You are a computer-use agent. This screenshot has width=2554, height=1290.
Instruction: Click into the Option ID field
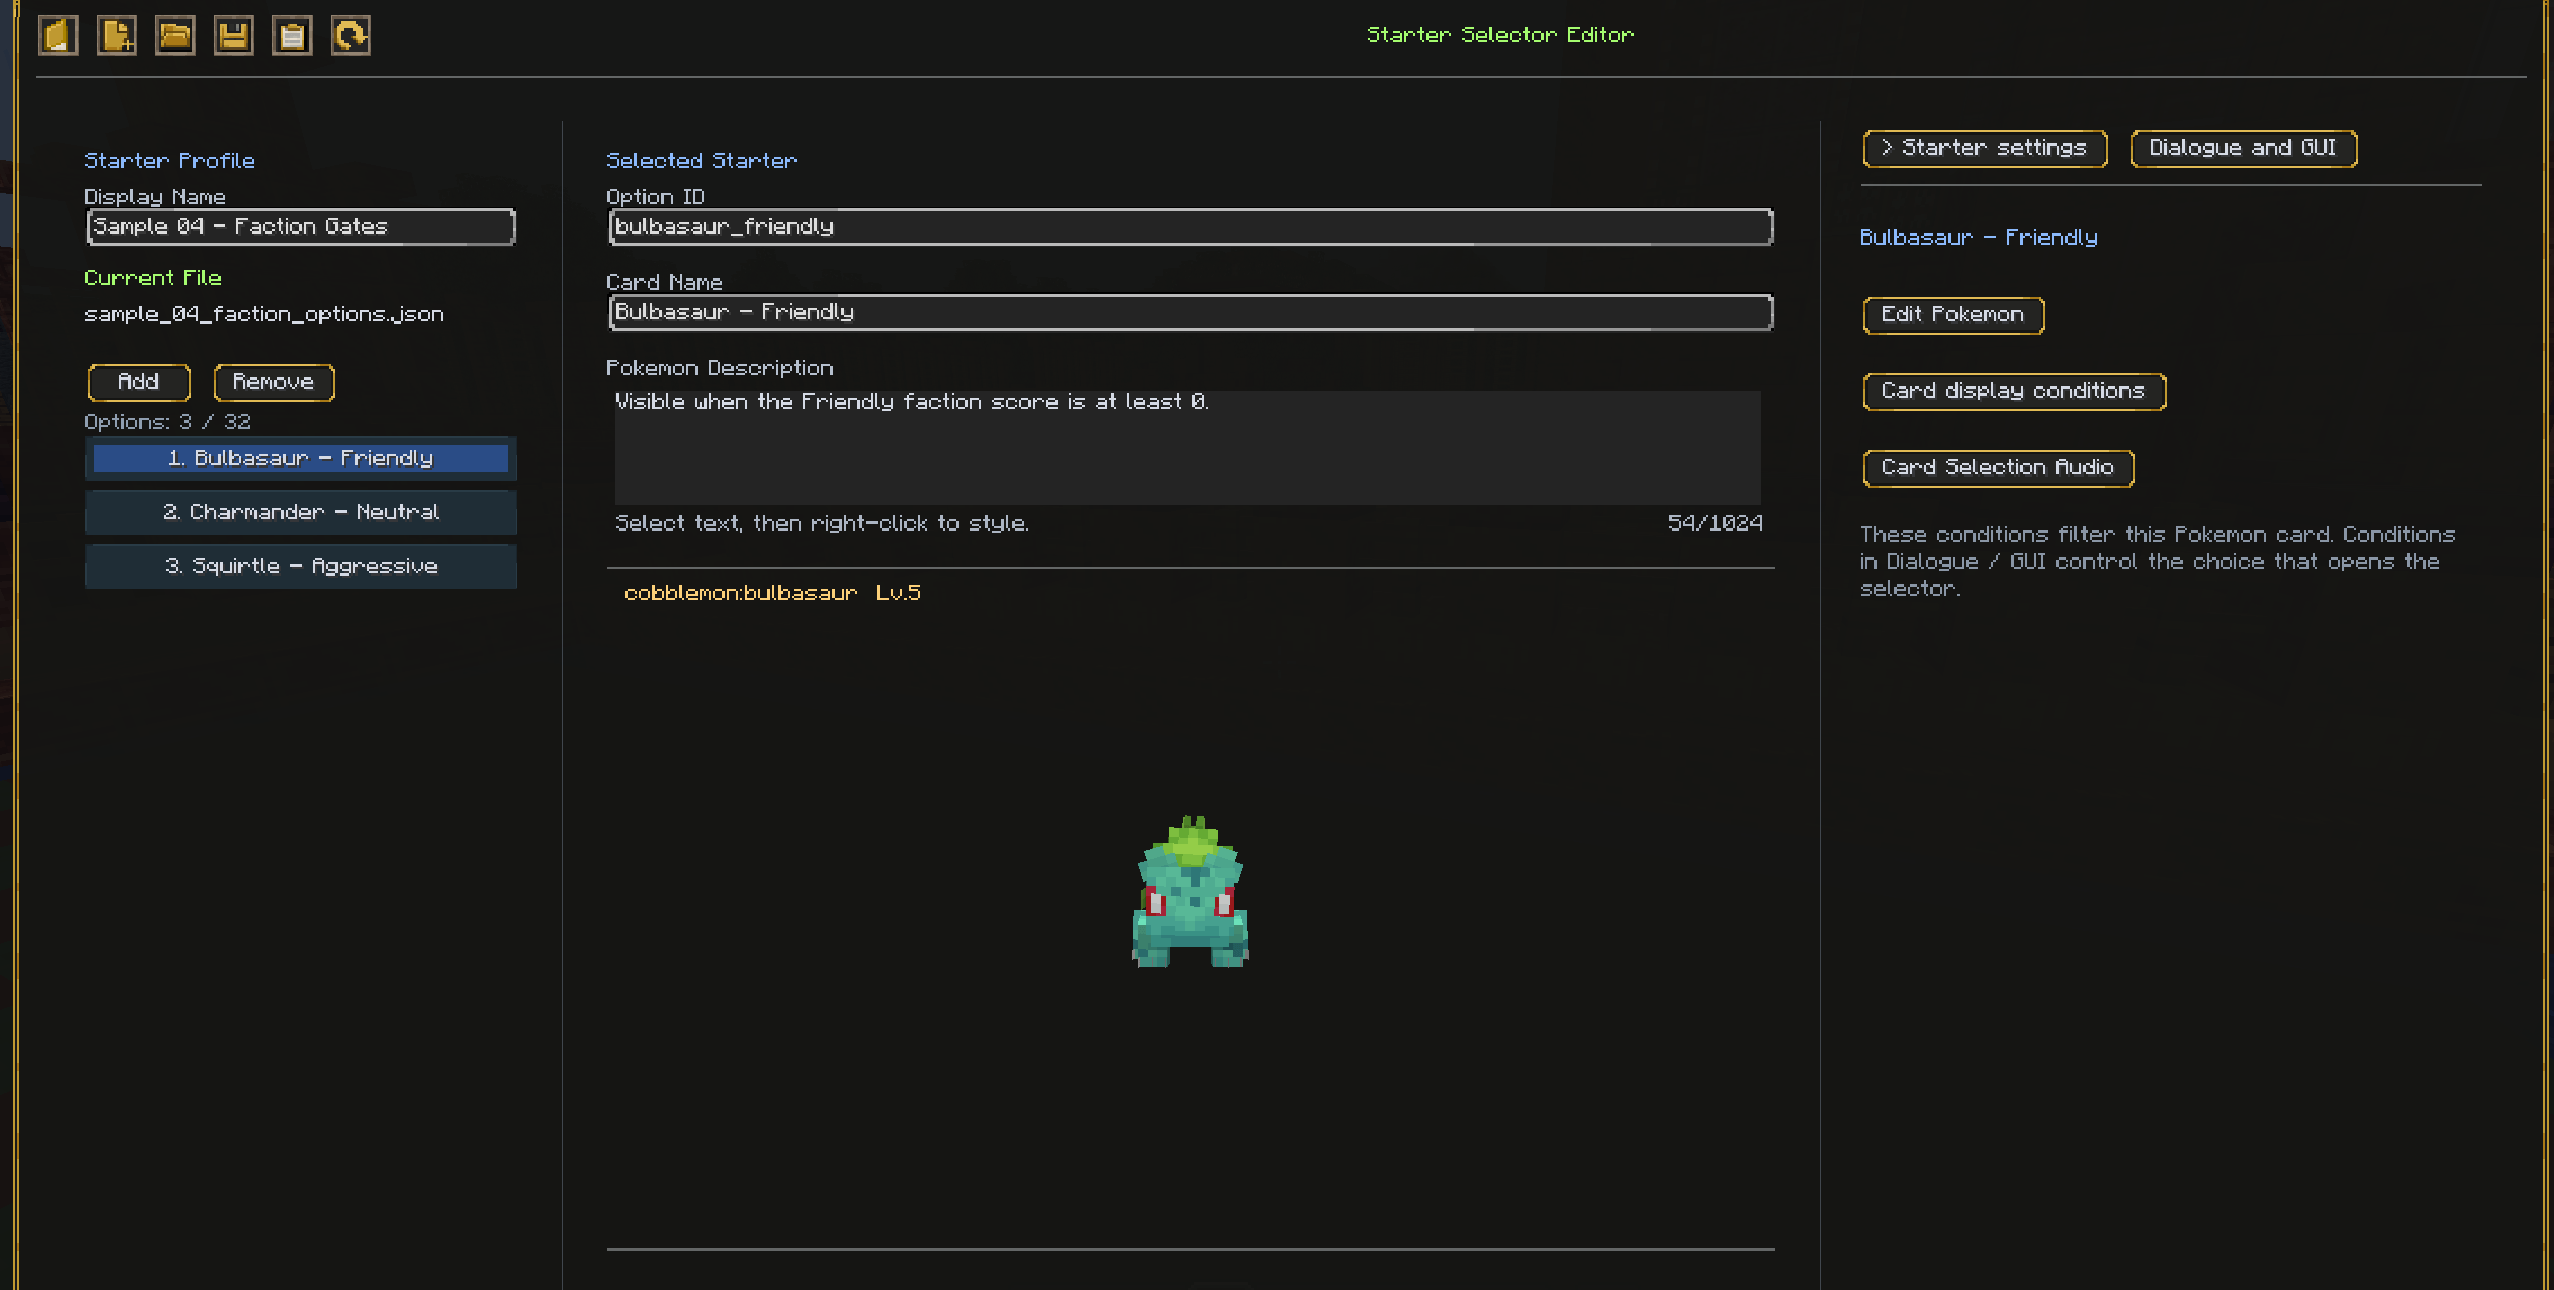(1191, 227)
